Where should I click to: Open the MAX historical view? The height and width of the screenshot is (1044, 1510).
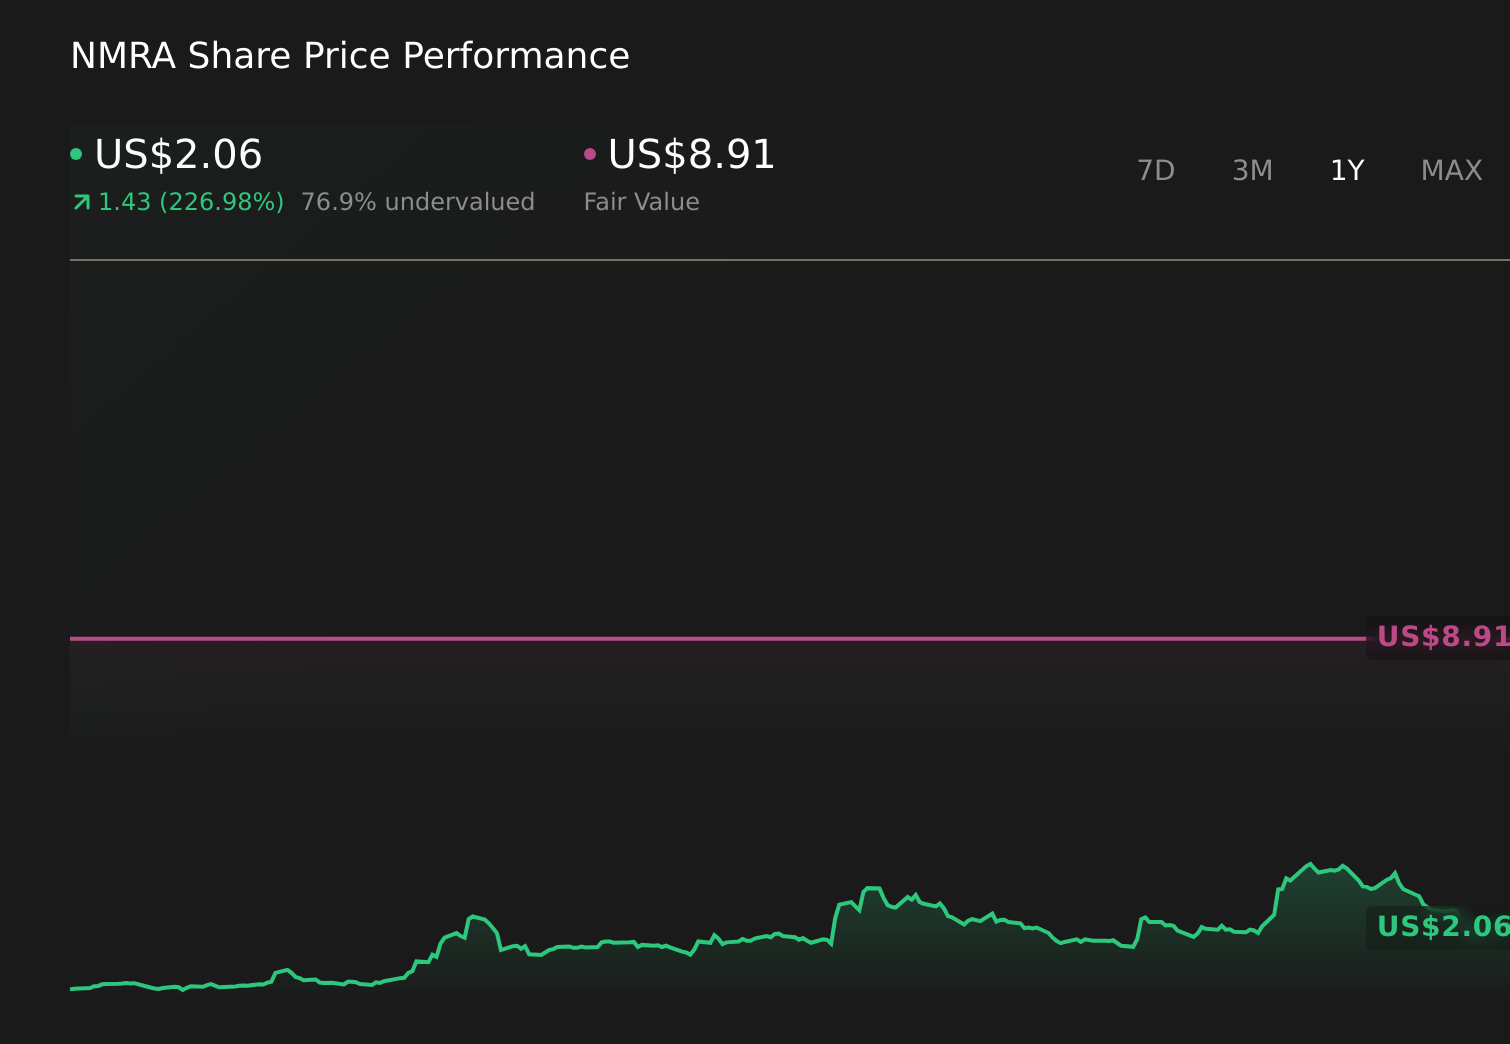point(1450,170)
